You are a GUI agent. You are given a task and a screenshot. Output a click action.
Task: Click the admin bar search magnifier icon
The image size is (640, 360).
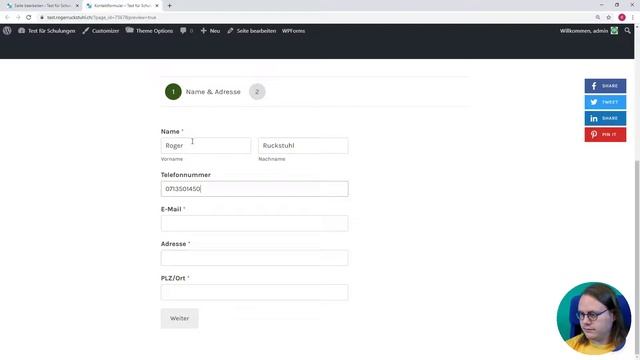627,31
